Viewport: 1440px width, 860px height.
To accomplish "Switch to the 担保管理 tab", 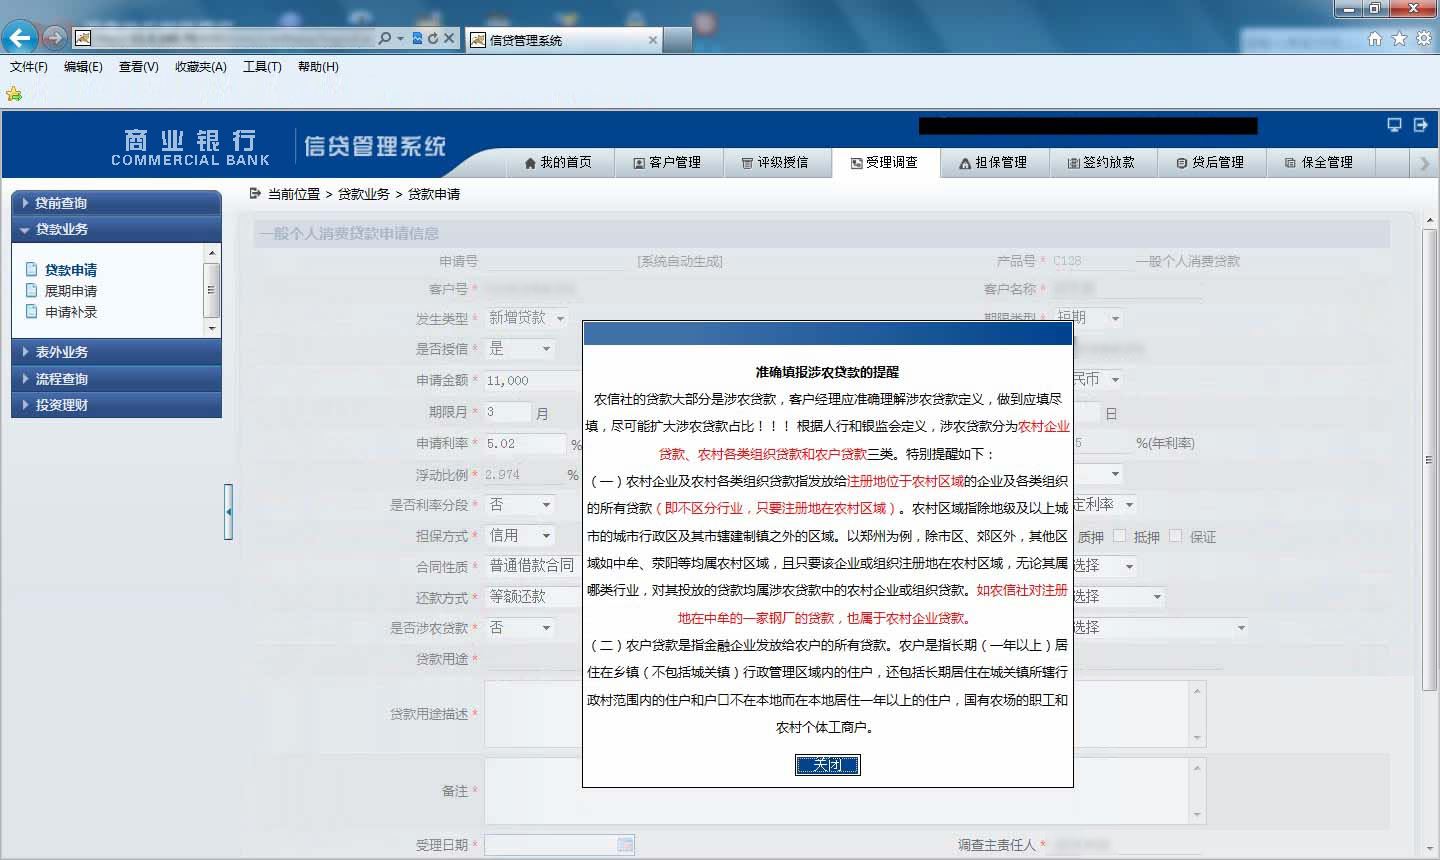I will tap(993, 162).
